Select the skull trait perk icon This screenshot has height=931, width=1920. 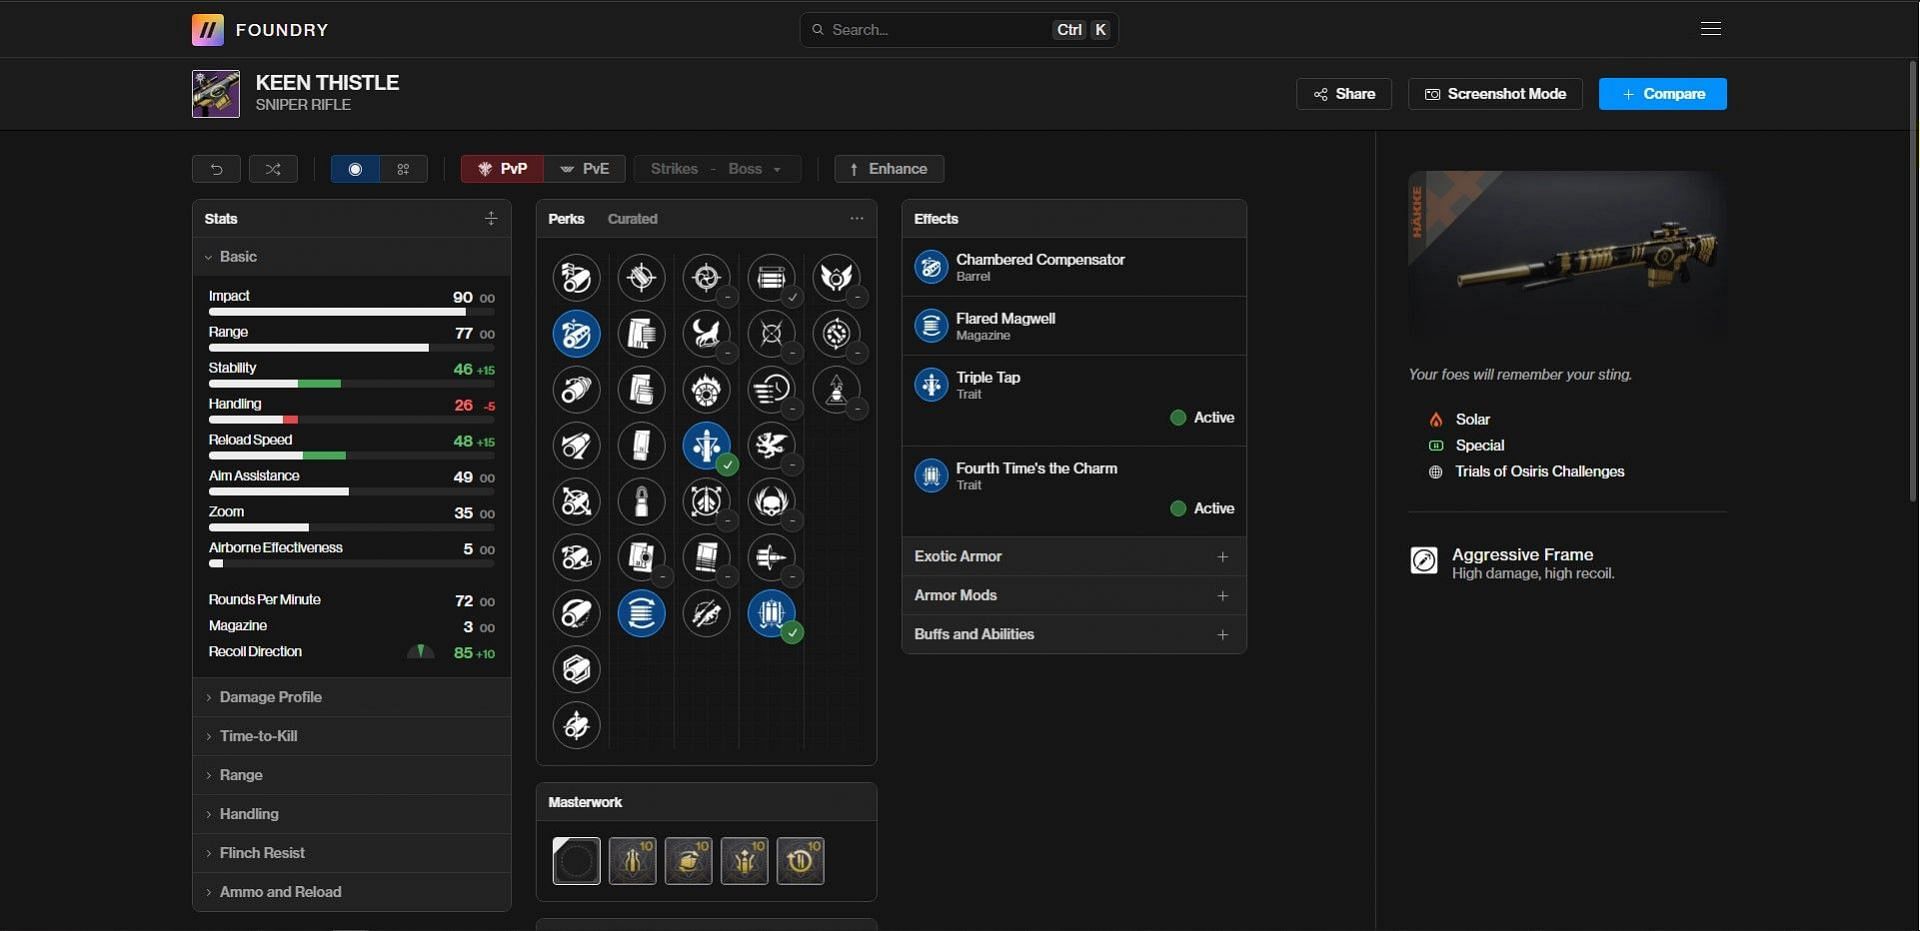coord(772,502)
